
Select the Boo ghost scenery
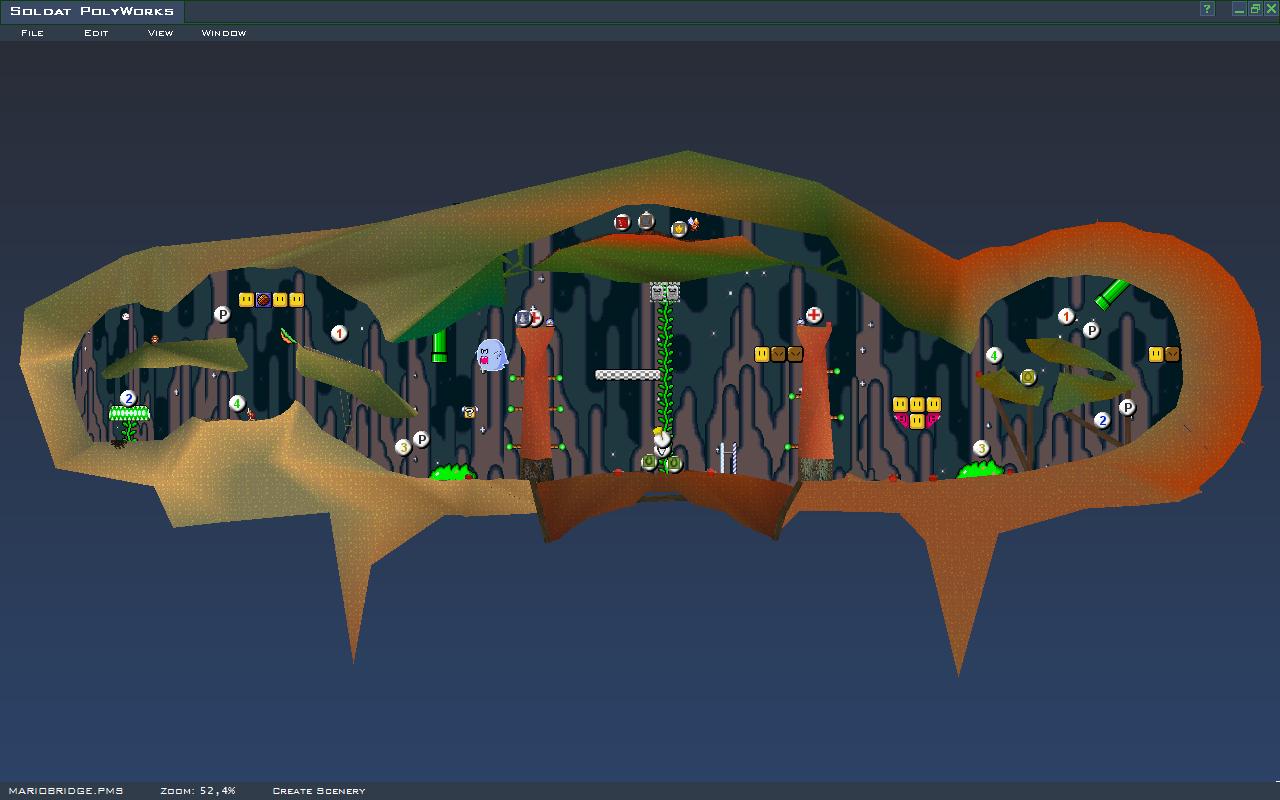[490, 355]
